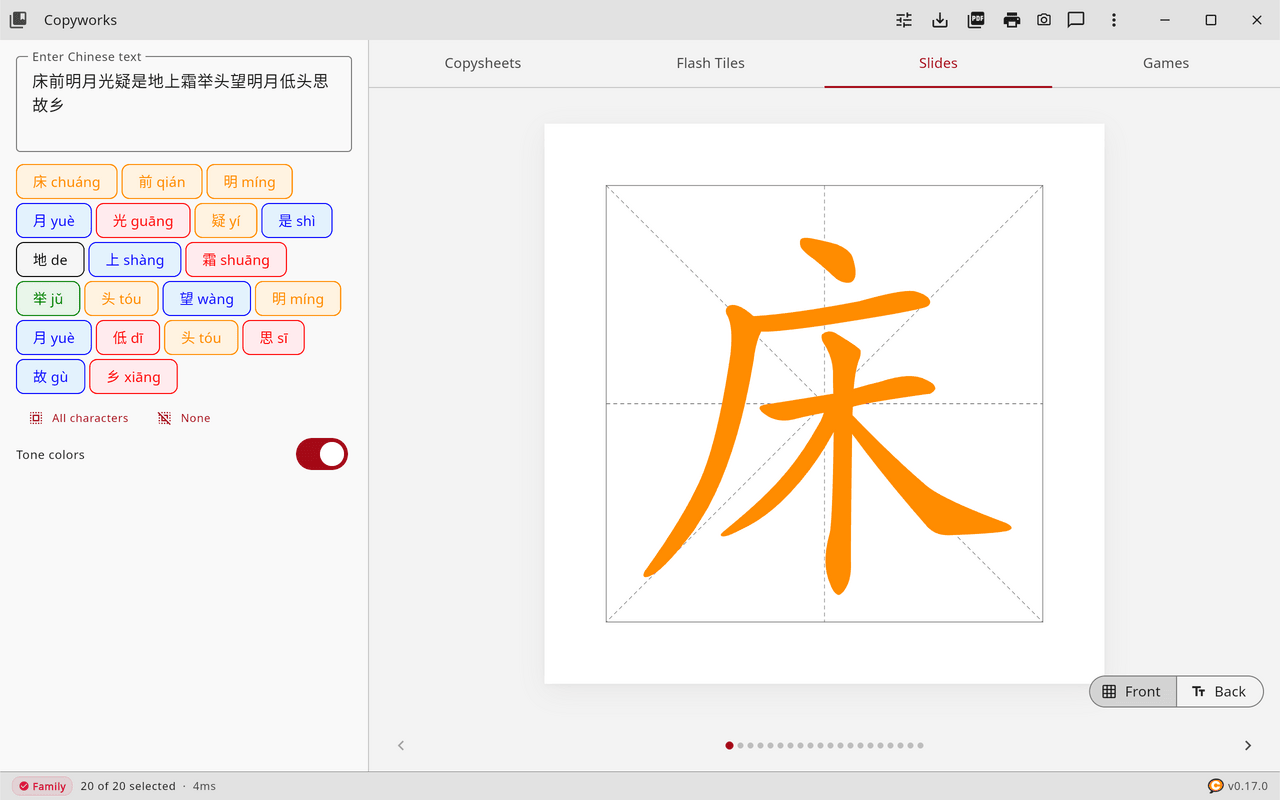Open the three-dot more options menu
1280x800 pixels.
coord(1114,20)
